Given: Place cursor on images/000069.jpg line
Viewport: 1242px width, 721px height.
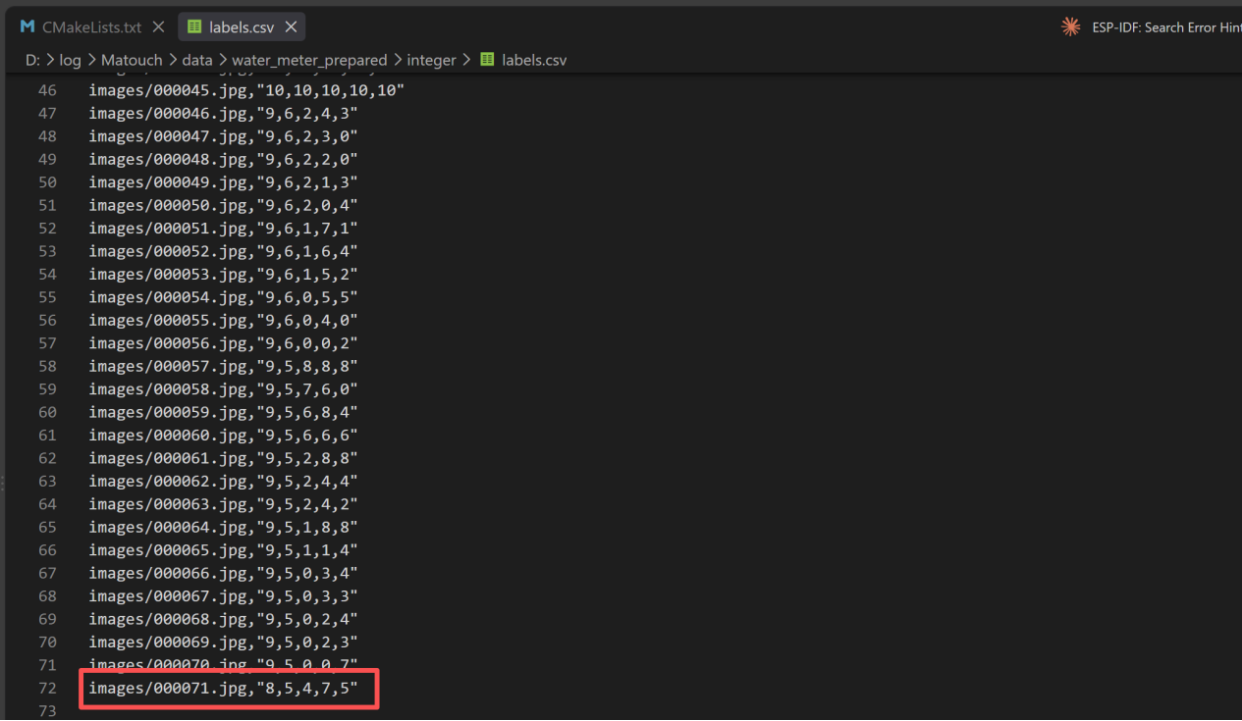Looking at the screenshot, I should click(223, 642).
